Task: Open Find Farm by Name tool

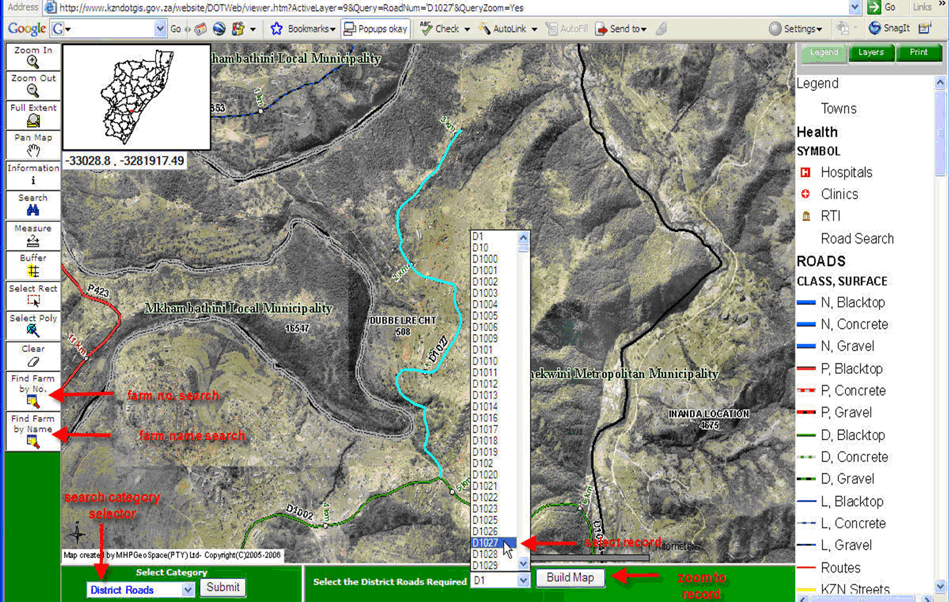Action: [33, 431]
